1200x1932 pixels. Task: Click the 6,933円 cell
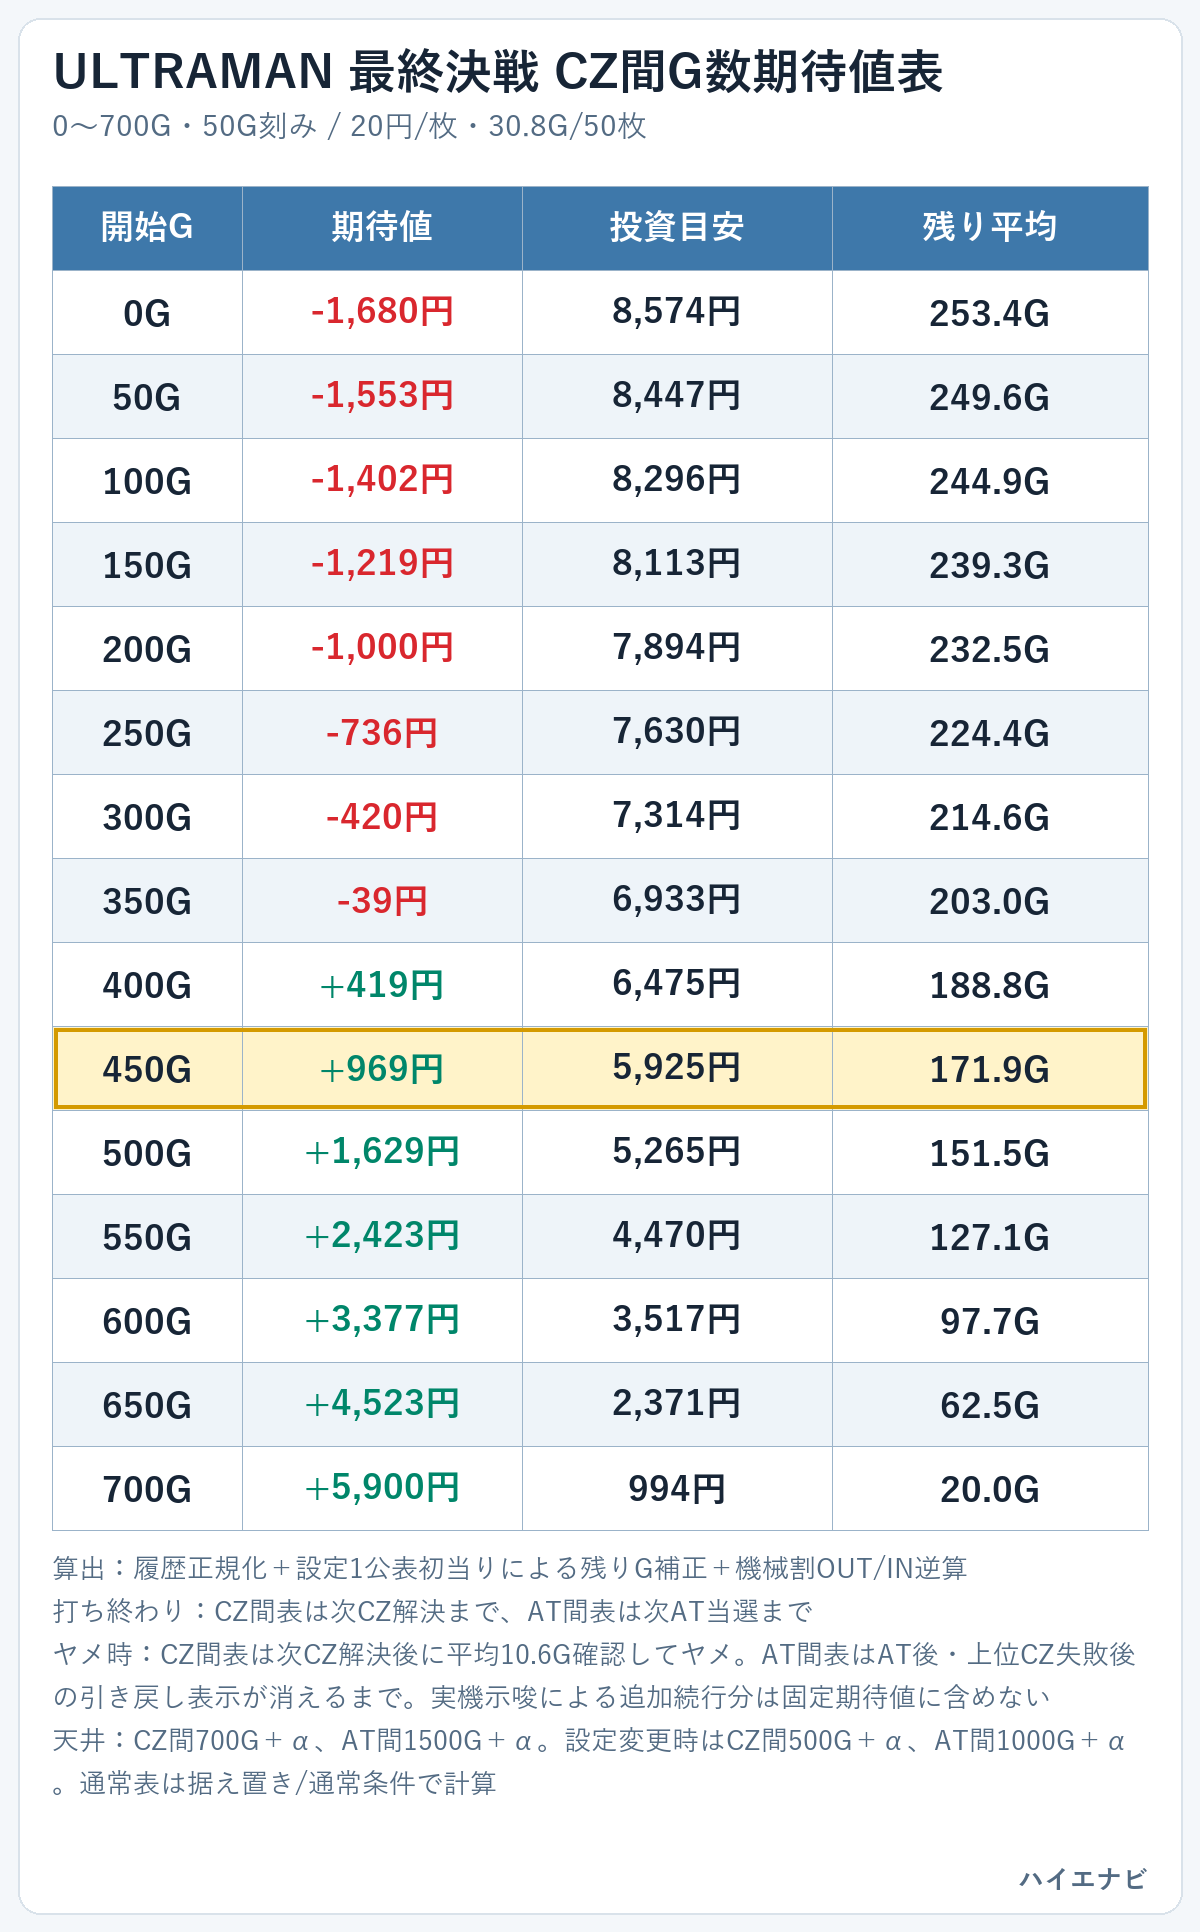[677, 900]
